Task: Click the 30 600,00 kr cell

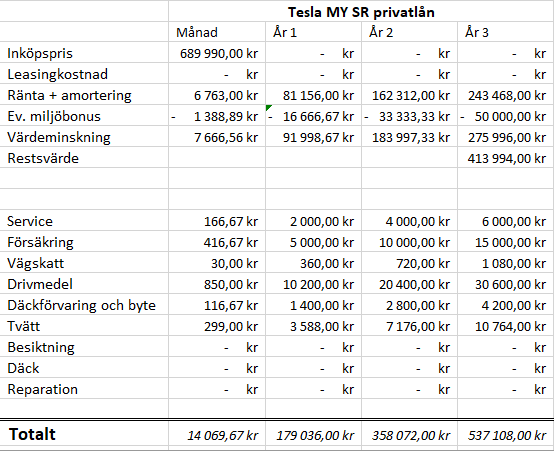Action: click(506, 284)
